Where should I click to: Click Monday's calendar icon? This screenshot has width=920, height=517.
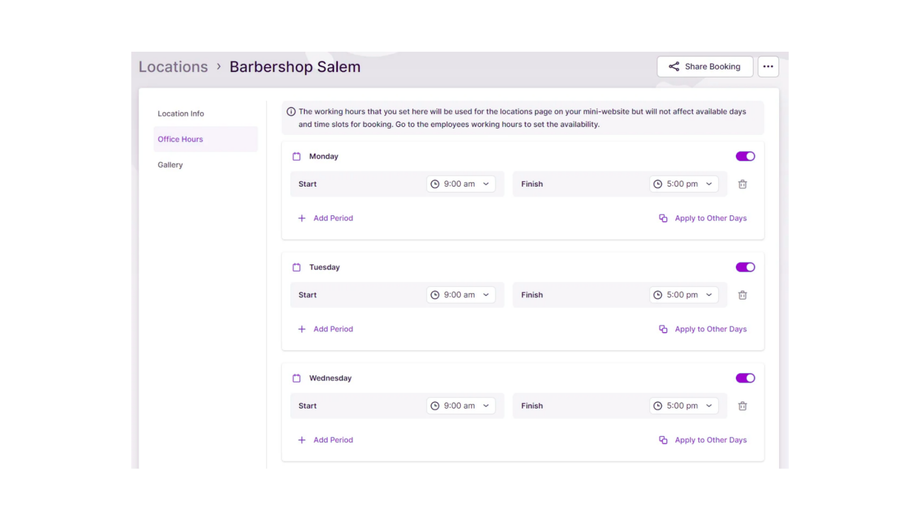pos(296,157)
